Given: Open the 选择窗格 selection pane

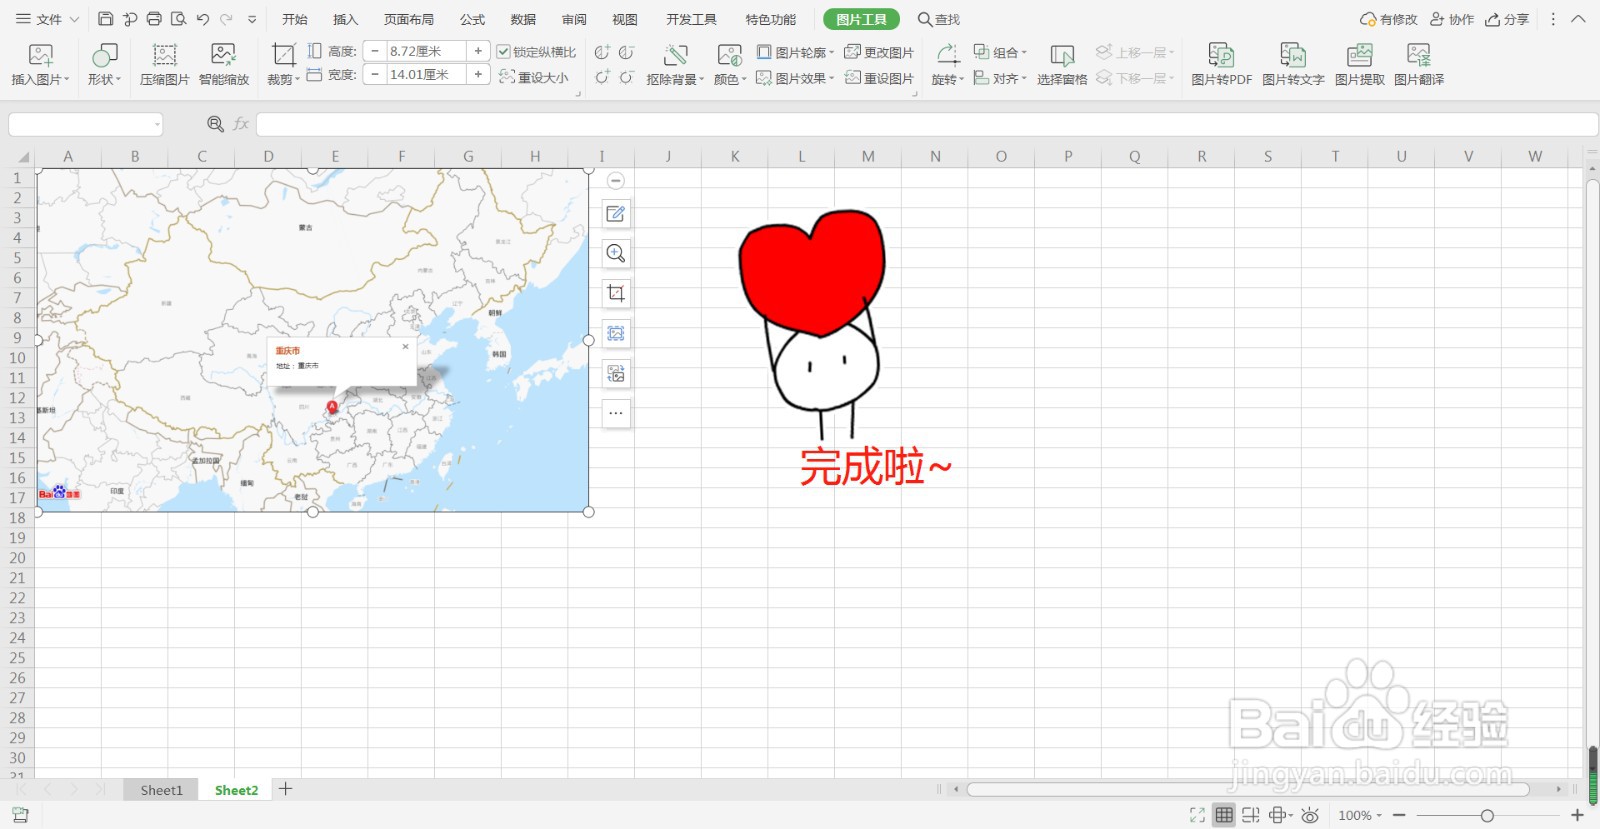Looking at the screenshot, I should pyautogui.click(x=1062, y=64).
